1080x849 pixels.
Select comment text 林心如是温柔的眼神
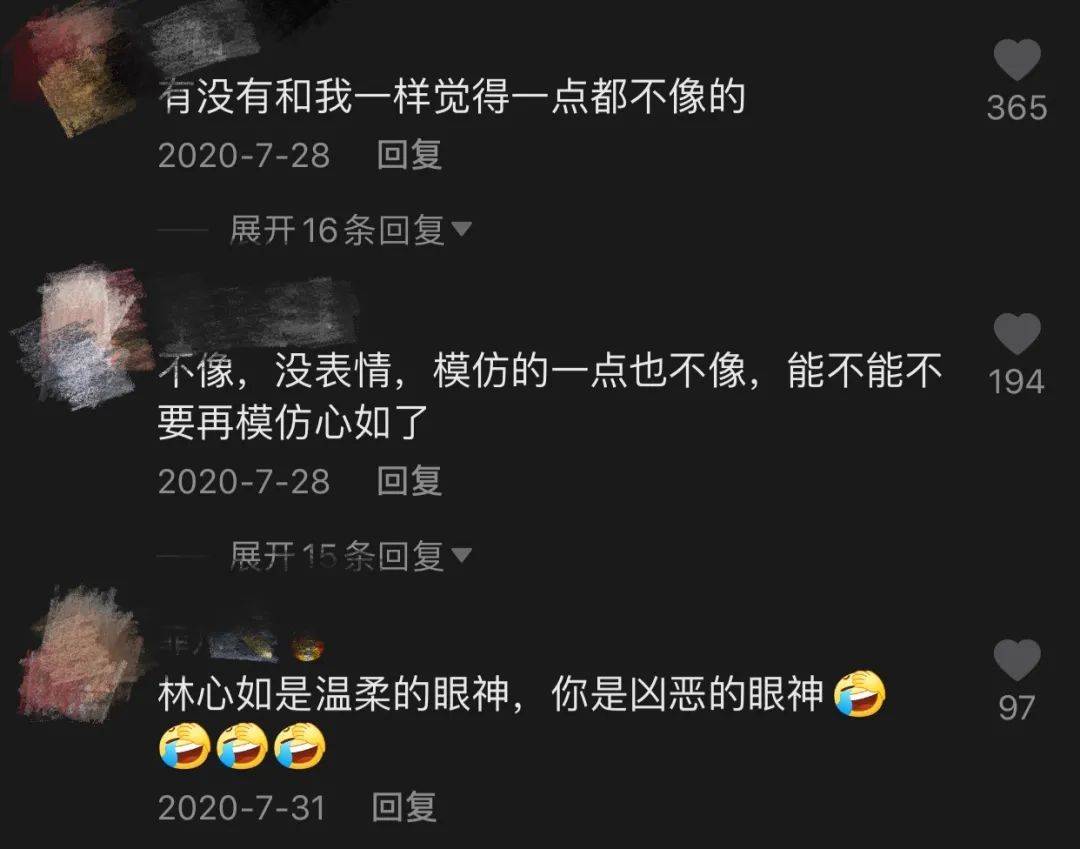pyautogui.click(x=333, y=694)
